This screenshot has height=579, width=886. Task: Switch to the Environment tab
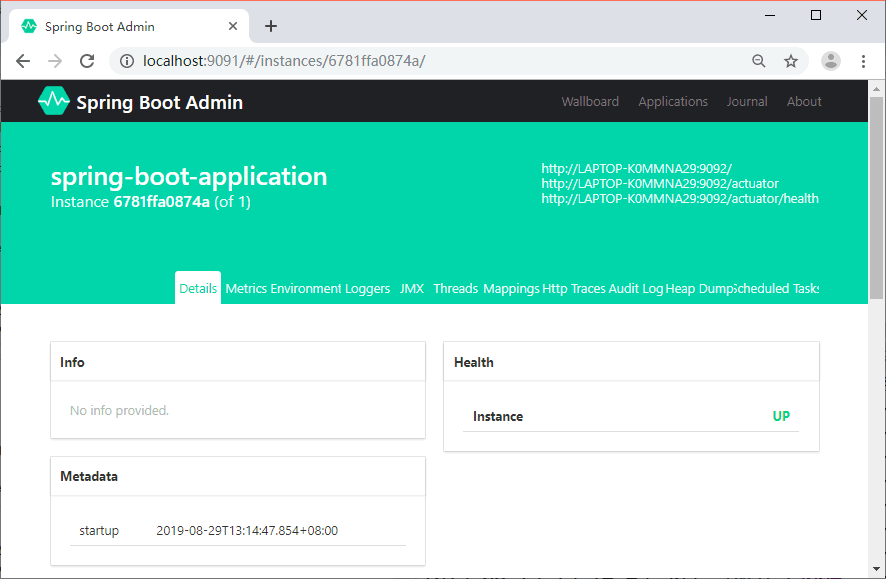[306, 288]
